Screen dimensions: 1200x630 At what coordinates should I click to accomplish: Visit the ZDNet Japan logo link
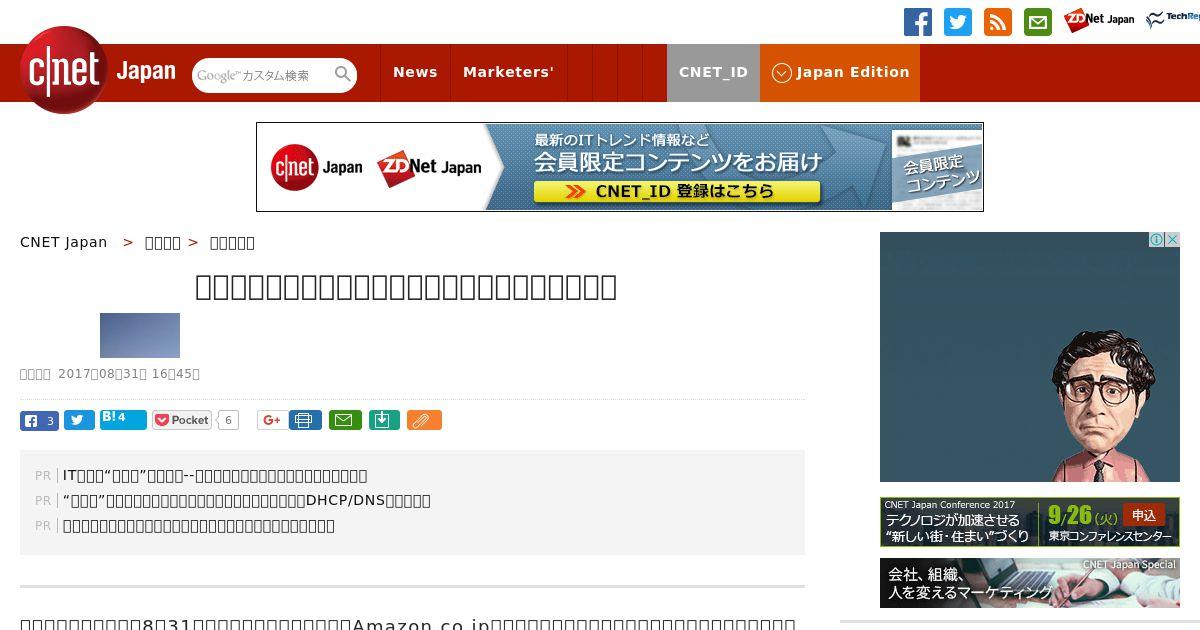tap(1099, 20)
